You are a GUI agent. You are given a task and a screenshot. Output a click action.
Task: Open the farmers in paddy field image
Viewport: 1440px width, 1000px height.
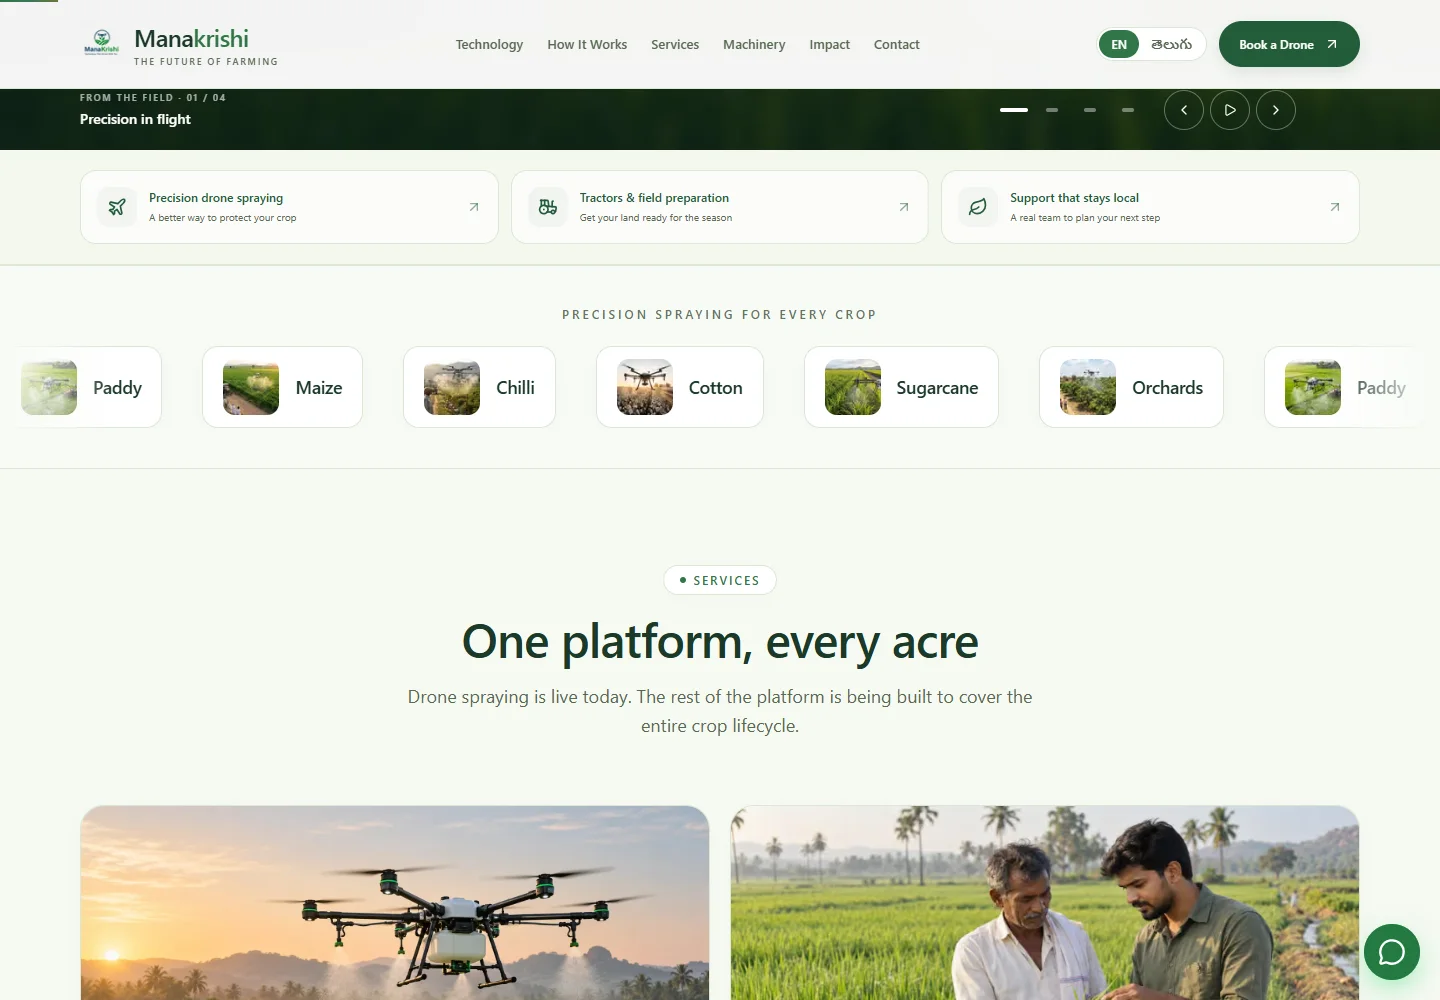tap(1045, 903)
